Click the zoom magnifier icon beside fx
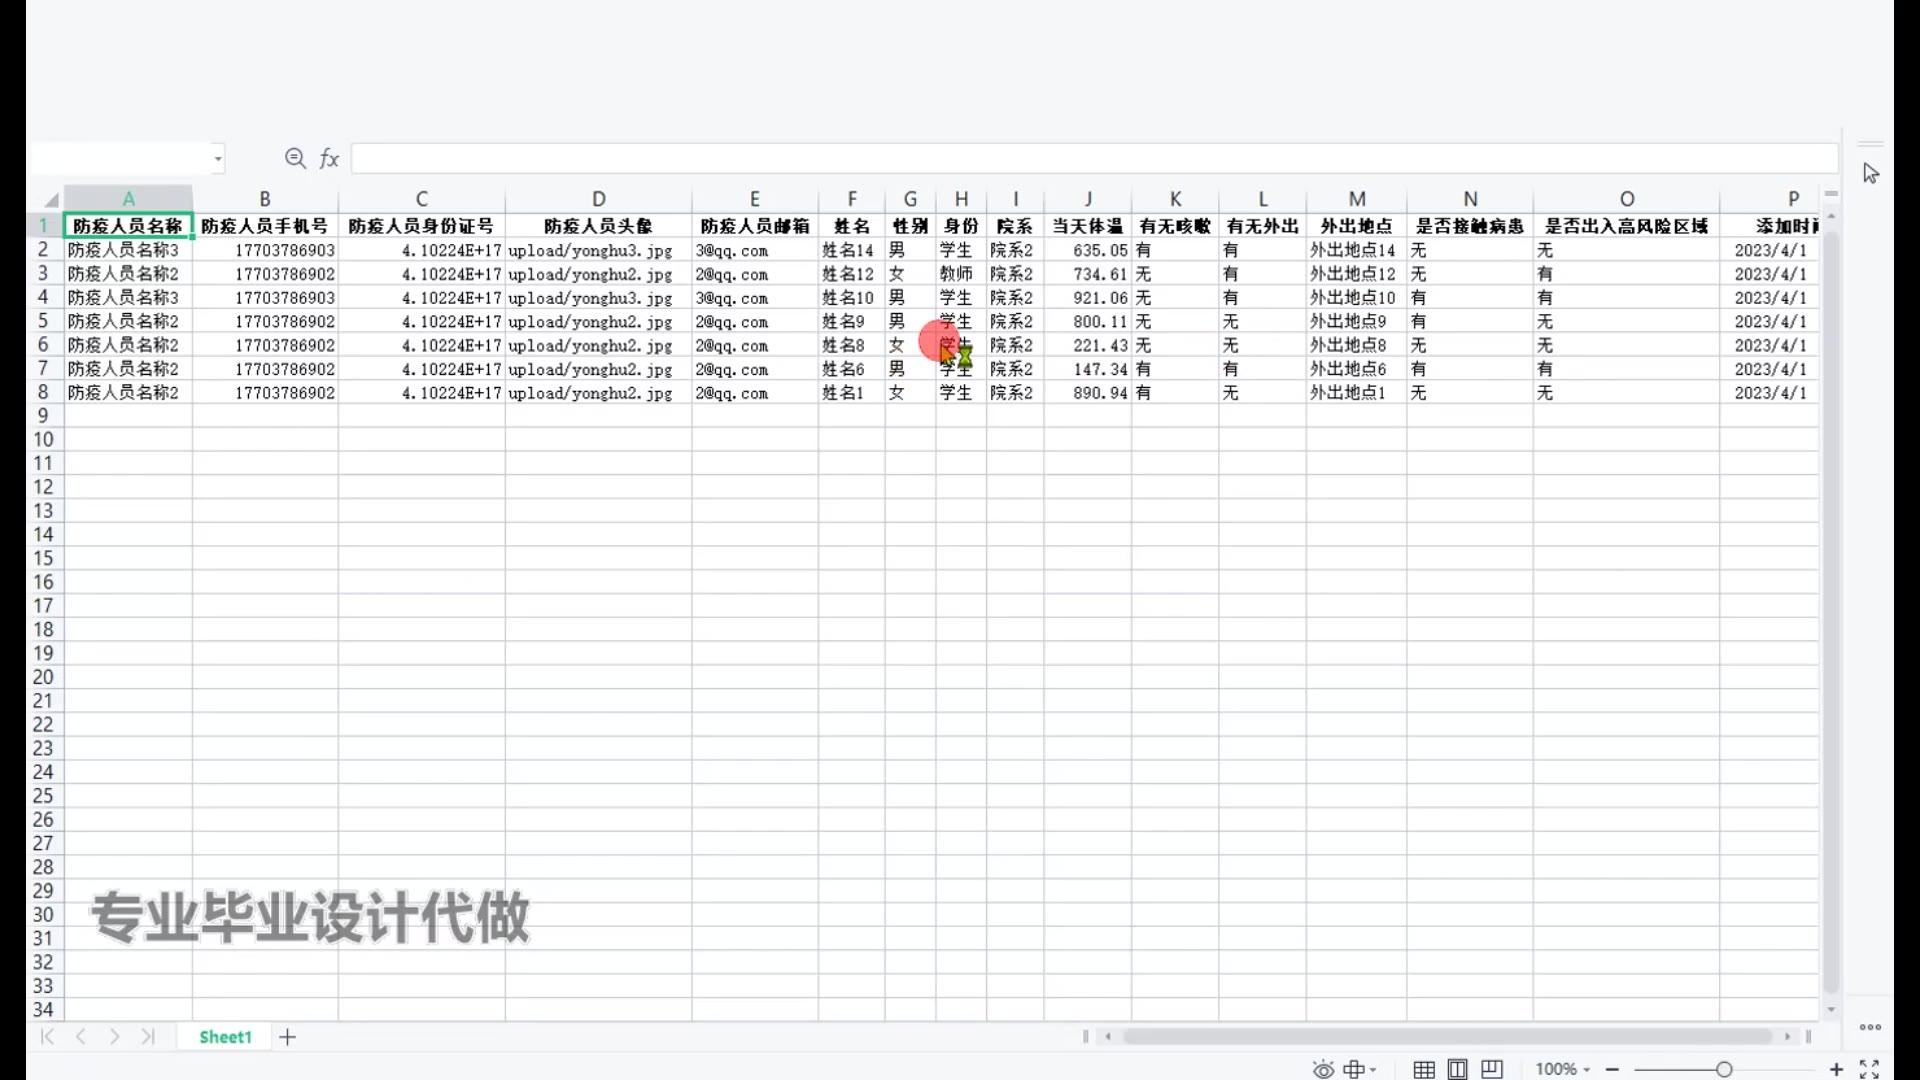 coord(294,158)
